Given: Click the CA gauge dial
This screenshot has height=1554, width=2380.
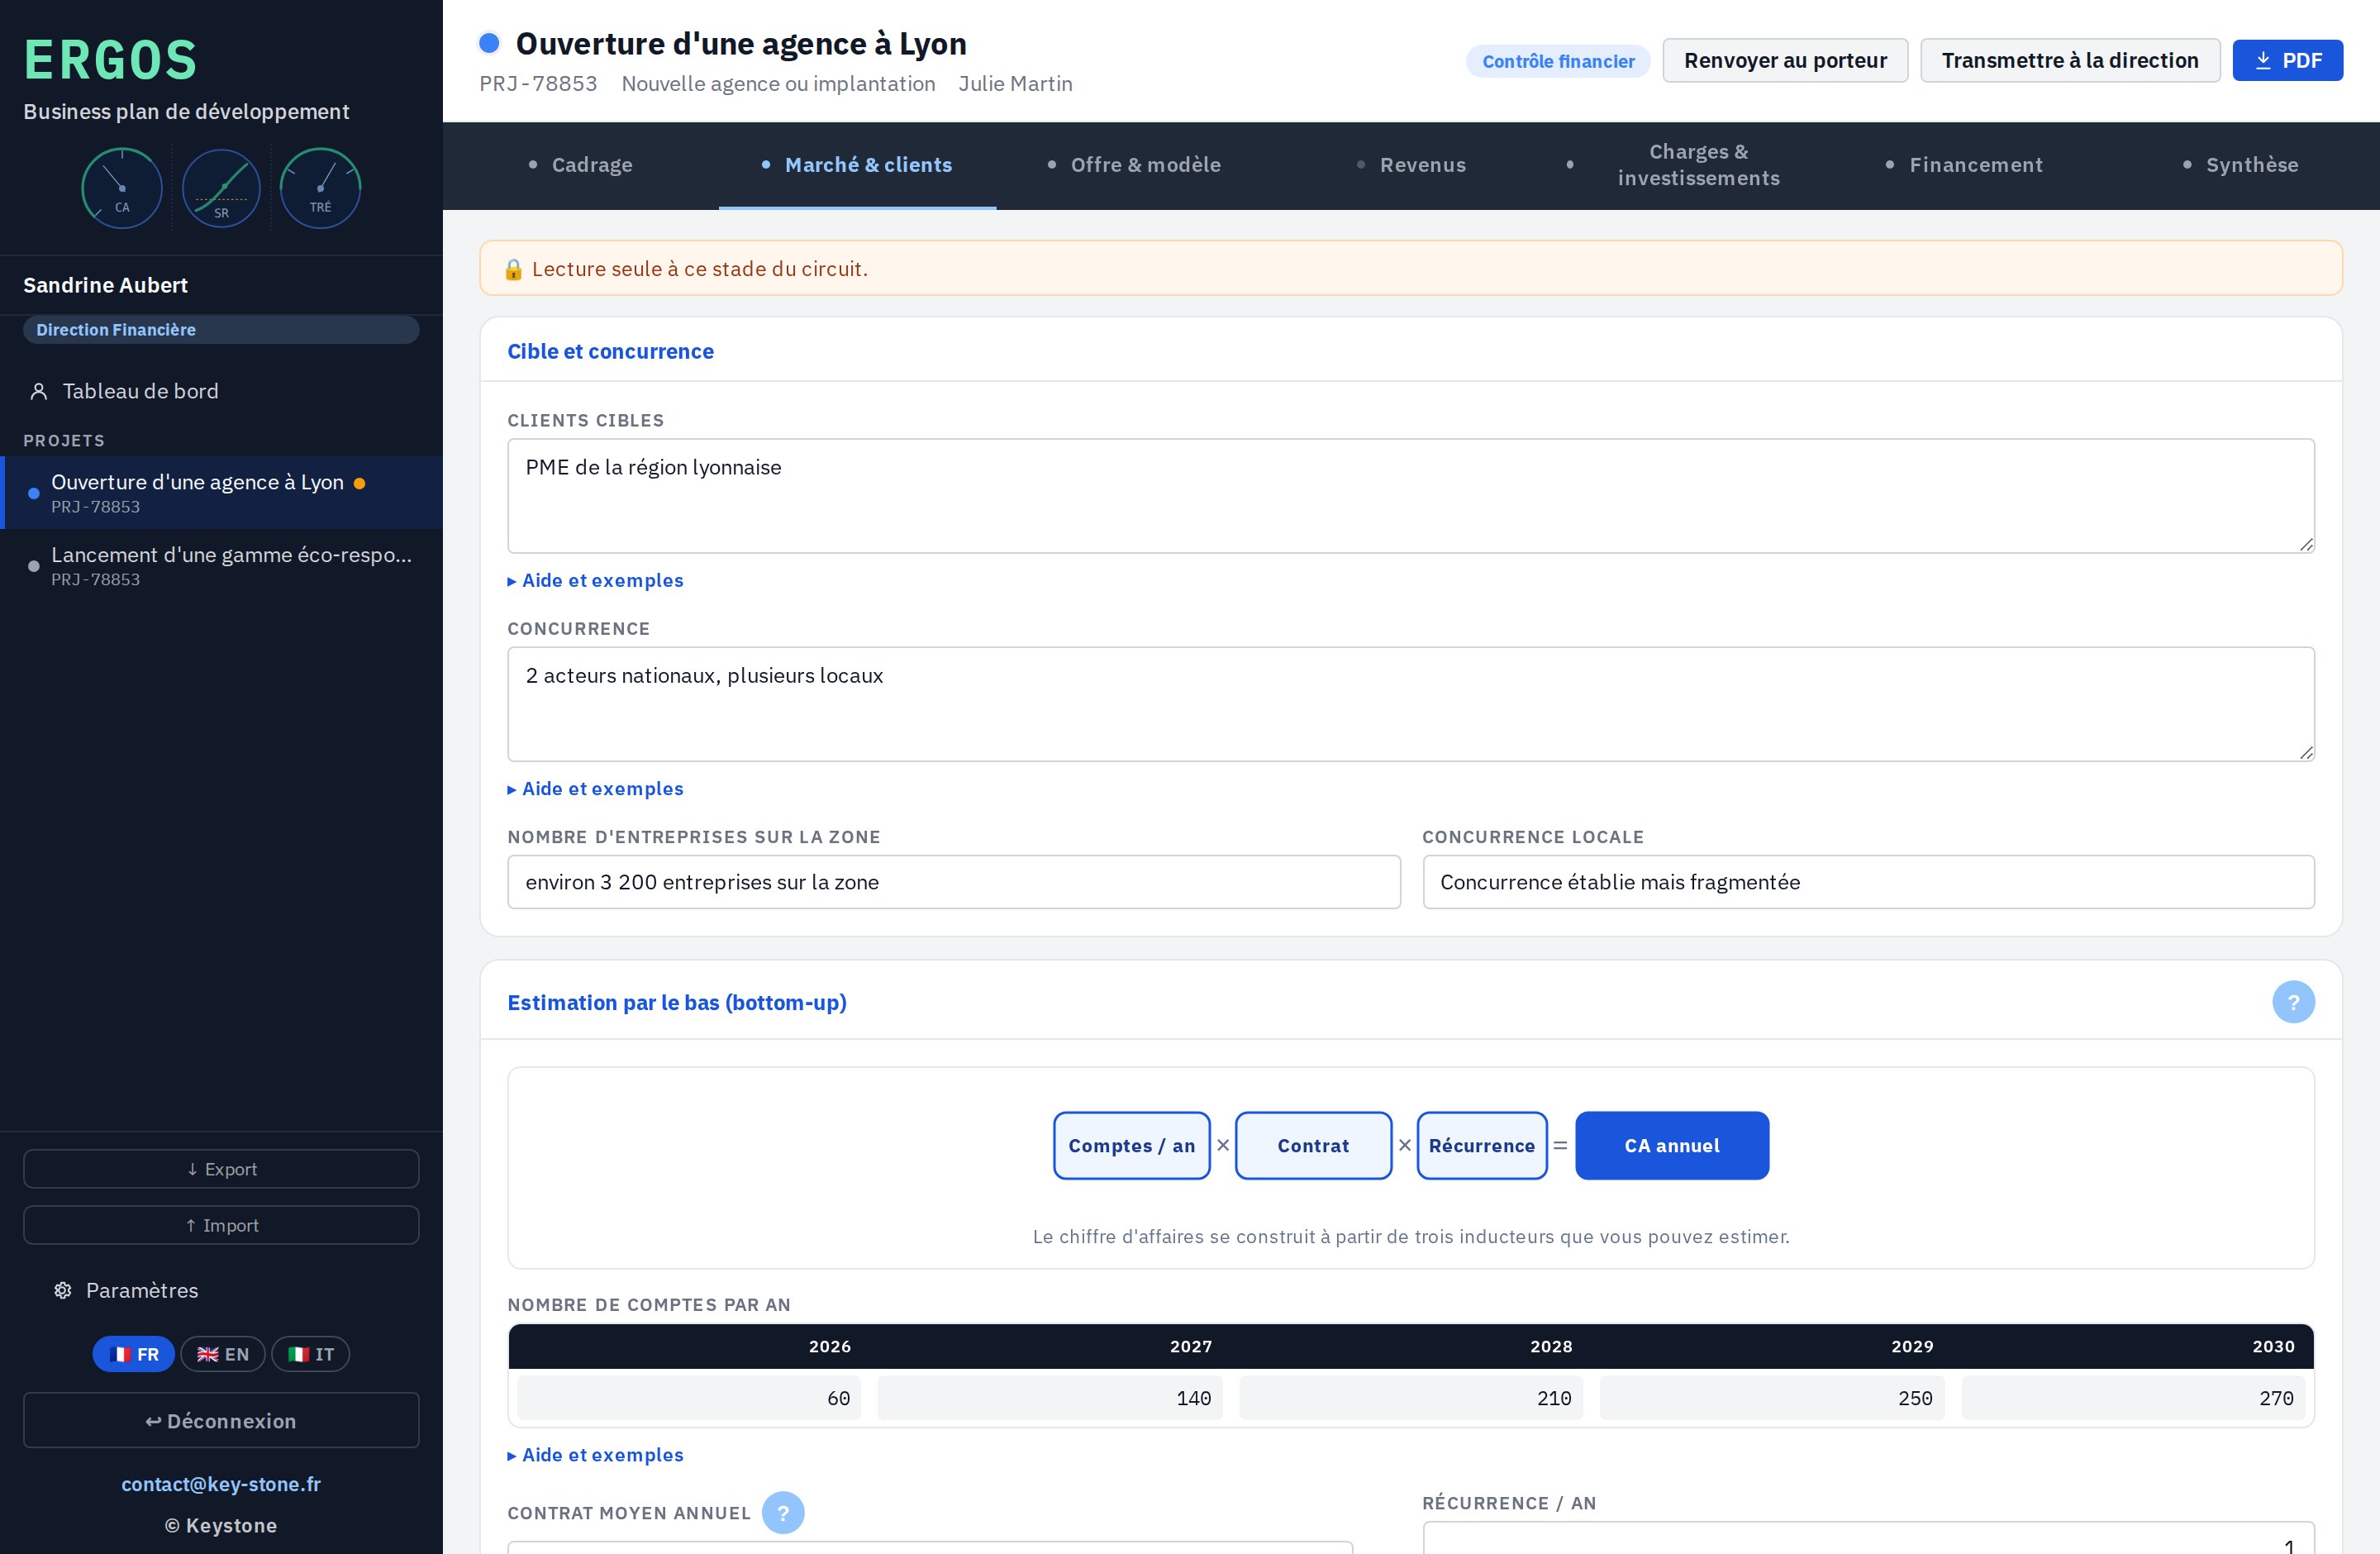Looking at the screenshot, I should tap(122, 187).
